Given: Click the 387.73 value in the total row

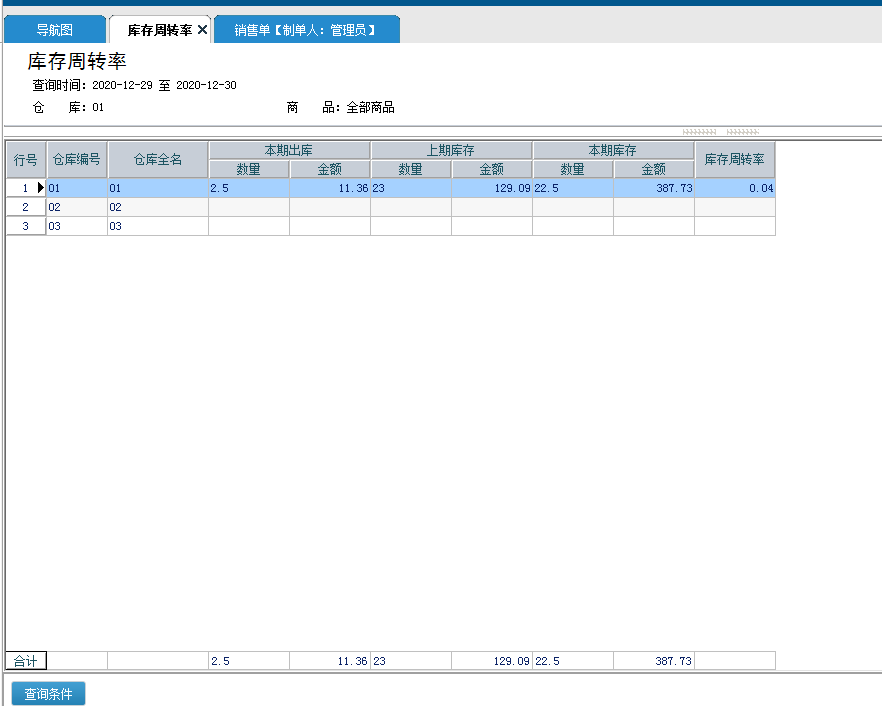Looking at the screenshot, I should (654, 661).
